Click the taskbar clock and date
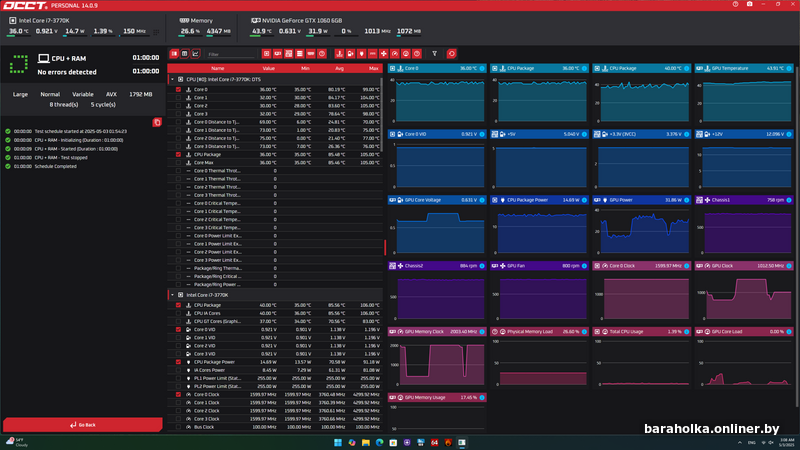This screenshot has width=800, height=450. point(787,442)
